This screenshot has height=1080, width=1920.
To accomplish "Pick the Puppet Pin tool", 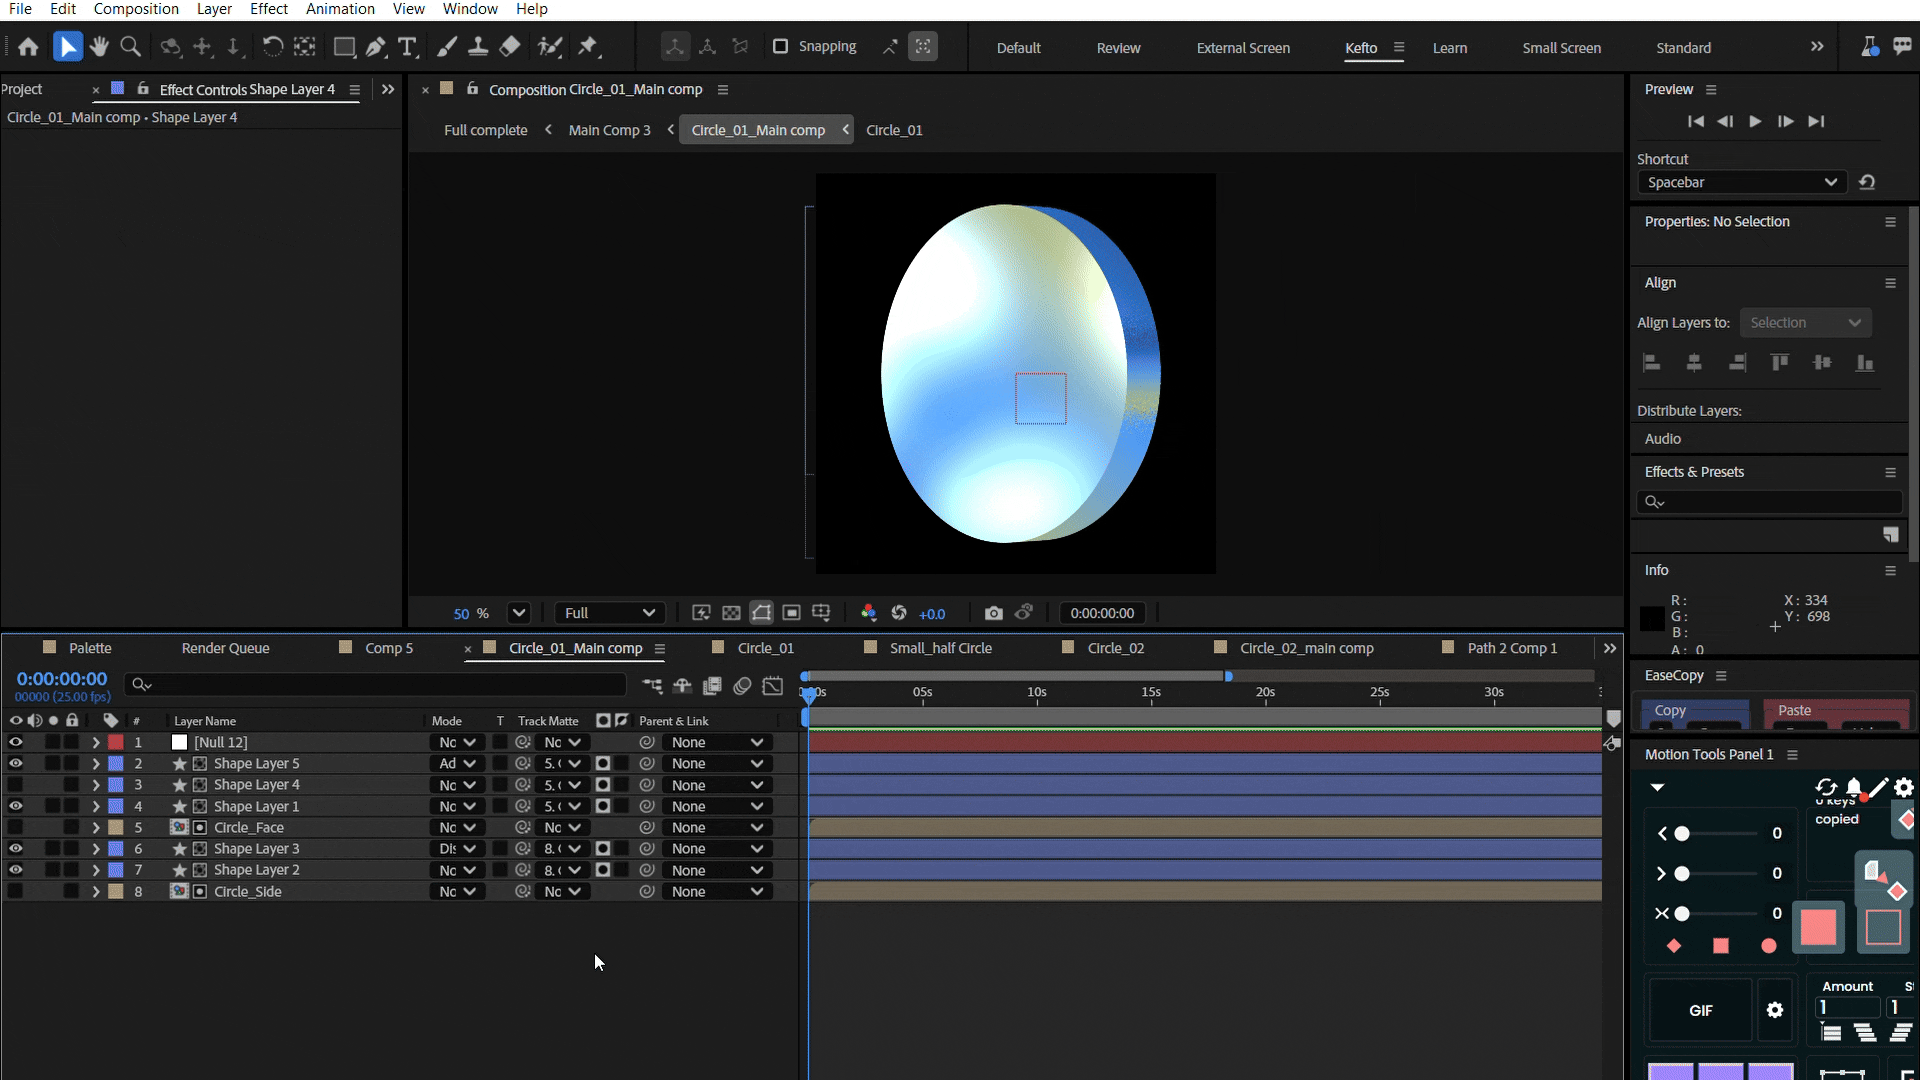I will click(x=588, y=47).
